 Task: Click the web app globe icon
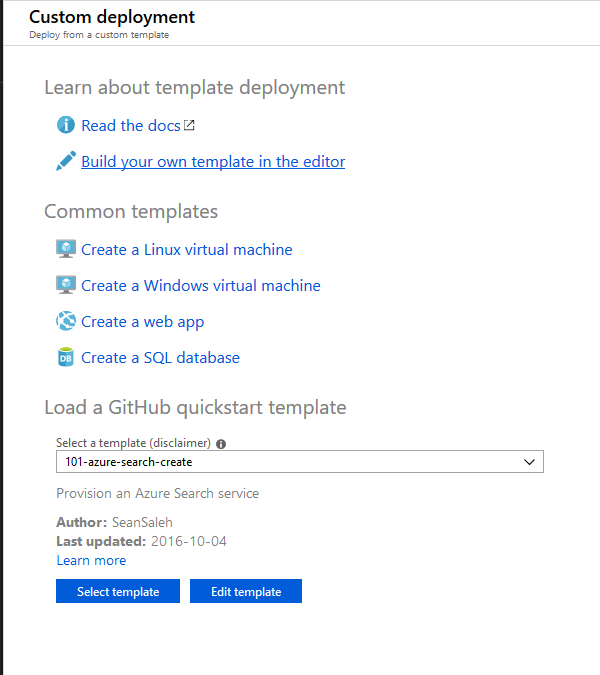pyautogui.click(x=66, y=321)
